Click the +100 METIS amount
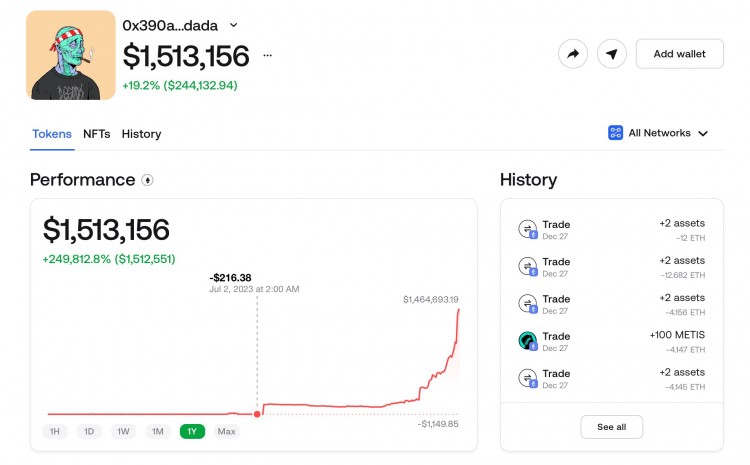This screenshot has width=750, height=465. [677, 335]
